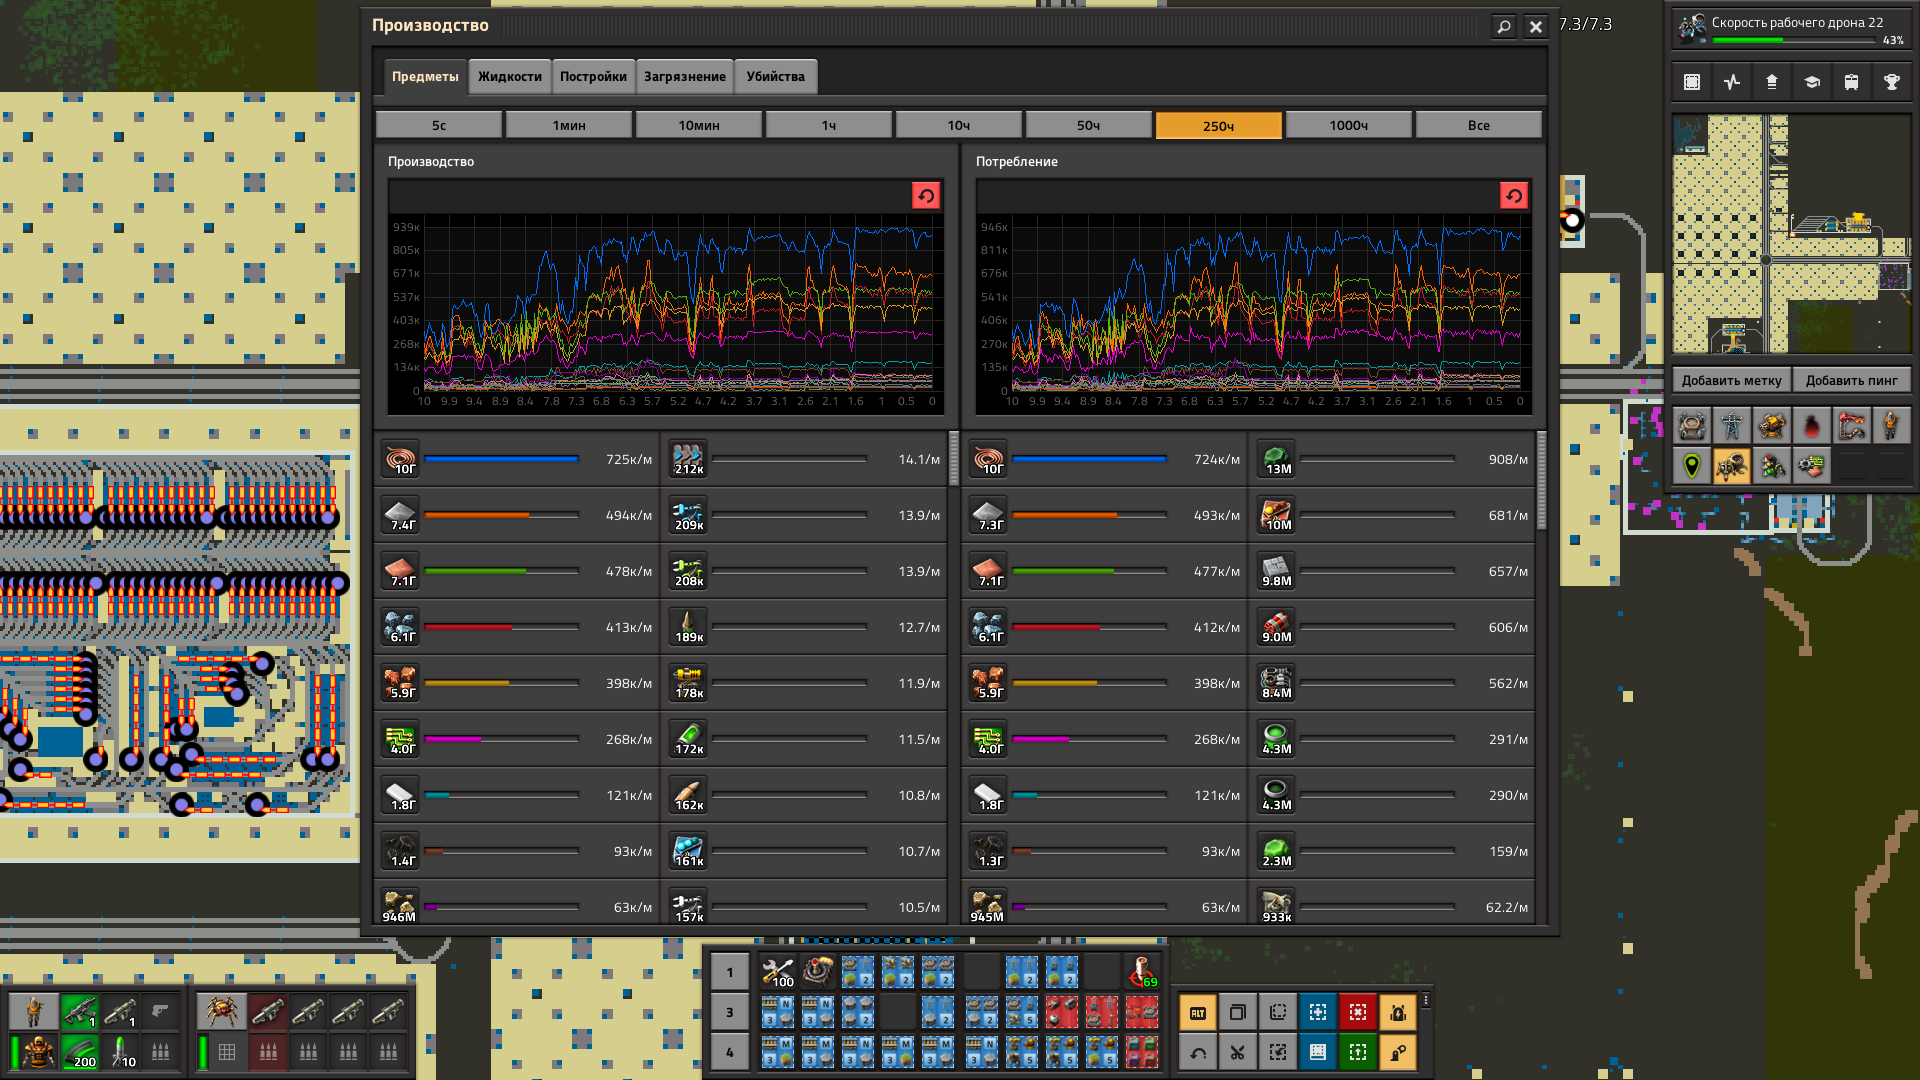1920x1080 pixels.
Task: Select quickbar row number 3
Action: [x=730, y=1012]
